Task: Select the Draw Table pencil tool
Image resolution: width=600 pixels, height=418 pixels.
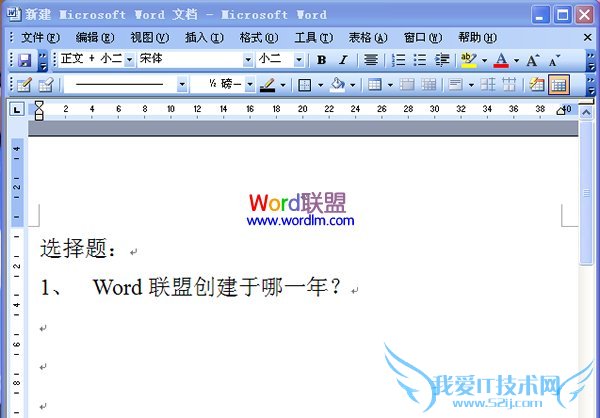Action: point(24,85)
